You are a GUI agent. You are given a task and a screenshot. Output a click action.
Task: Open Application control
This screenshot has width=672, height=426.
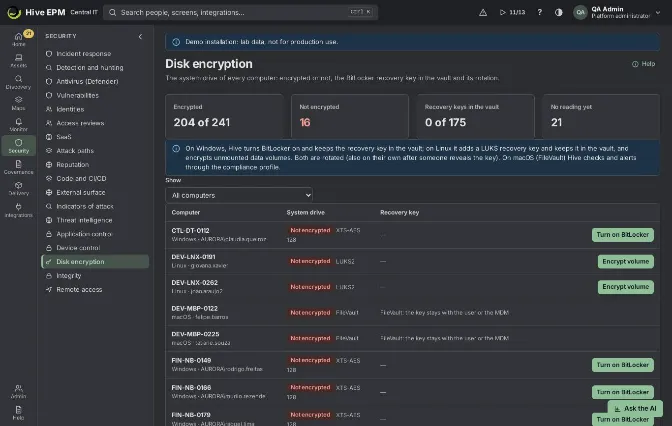84,234
